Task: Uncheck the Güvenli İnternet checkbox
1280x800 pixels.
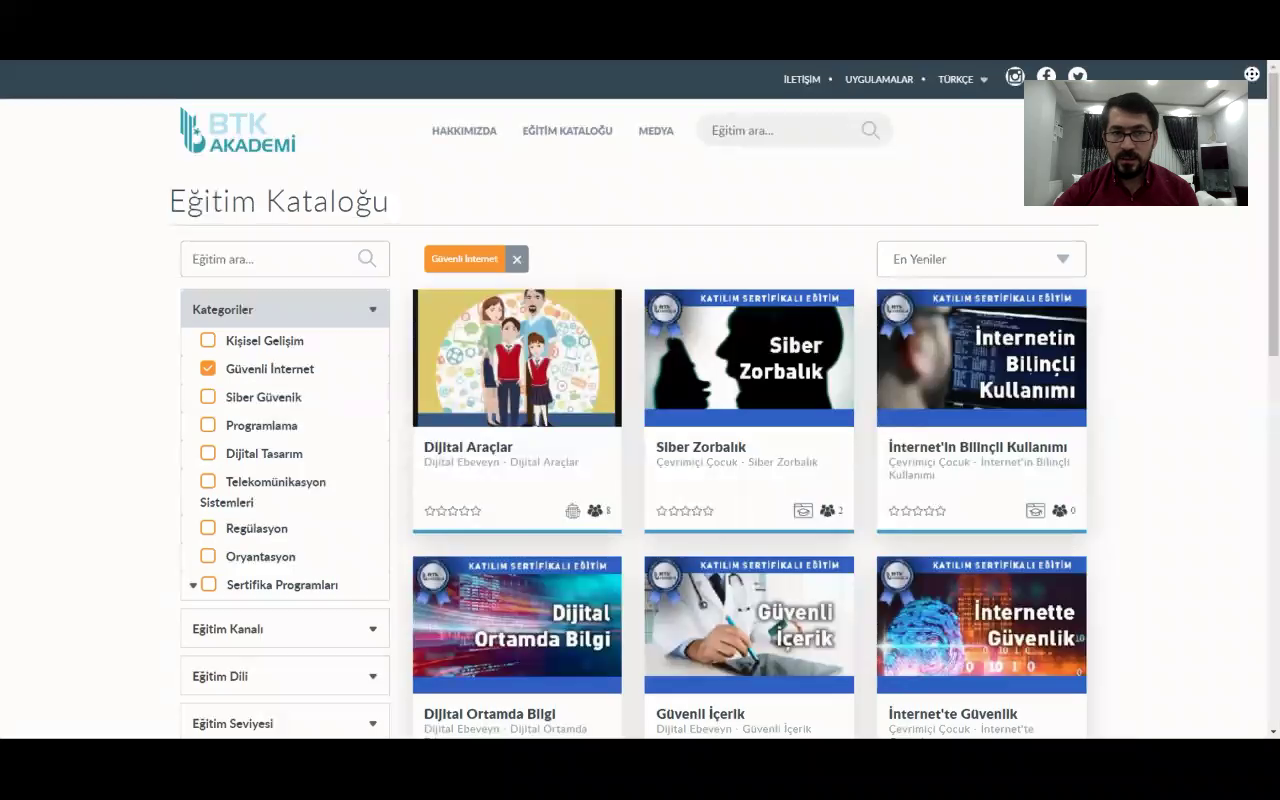Action: pos(208,368)
